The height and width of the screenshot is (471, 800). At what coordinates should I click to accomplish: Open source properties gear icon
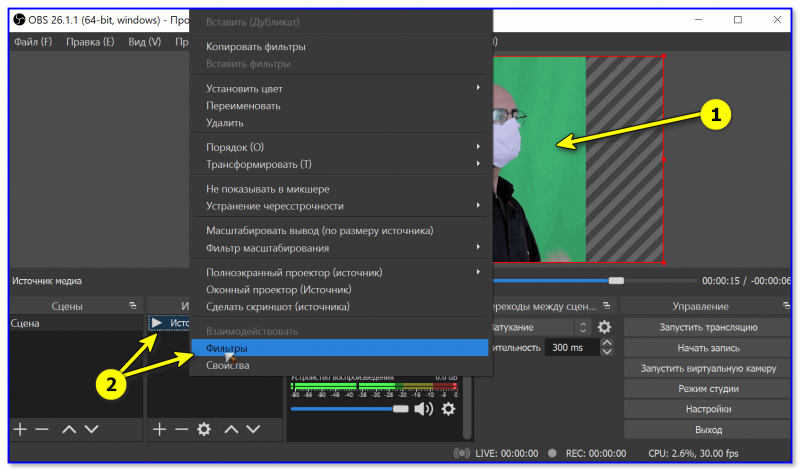pyautogui.click(x=204, y=429)
